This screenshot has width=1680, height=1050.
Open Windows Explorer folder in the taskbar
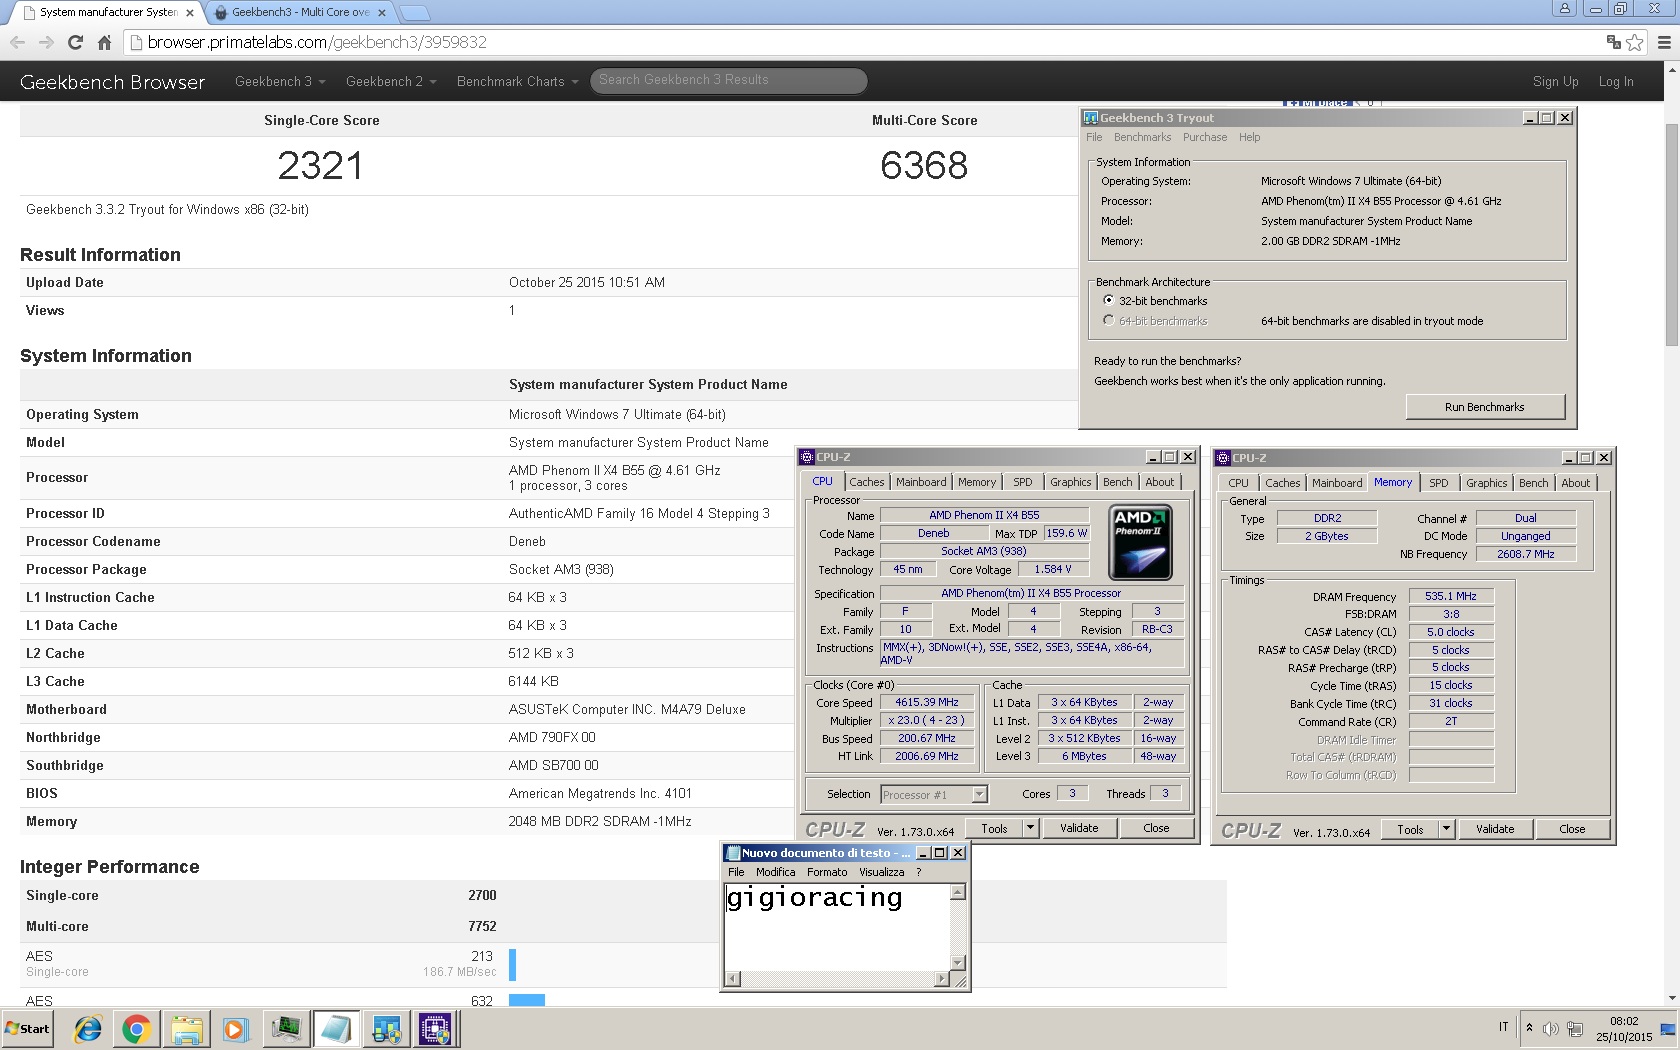[x=186, y=1029]
